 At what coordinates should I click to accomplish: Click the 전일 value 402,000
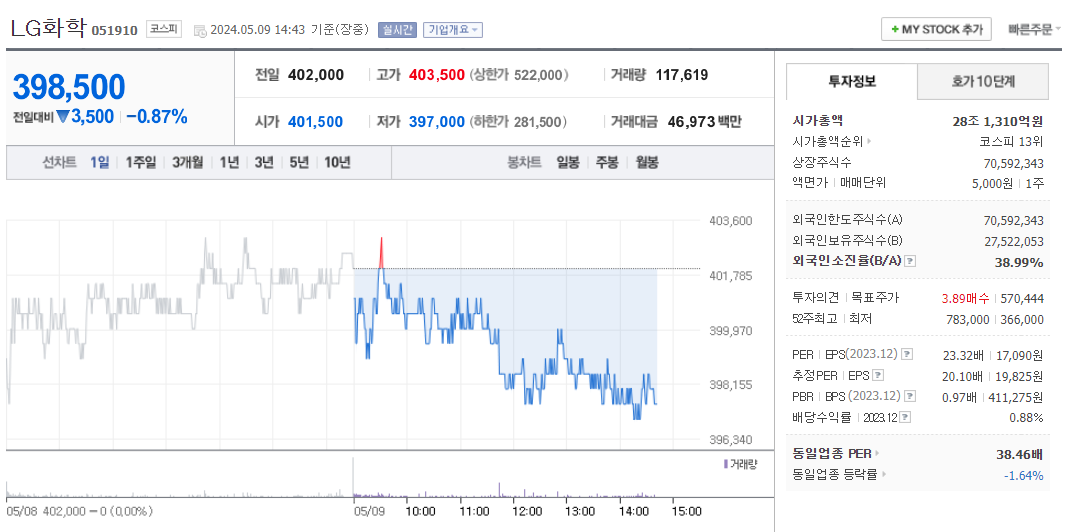(x=316, y=75)
